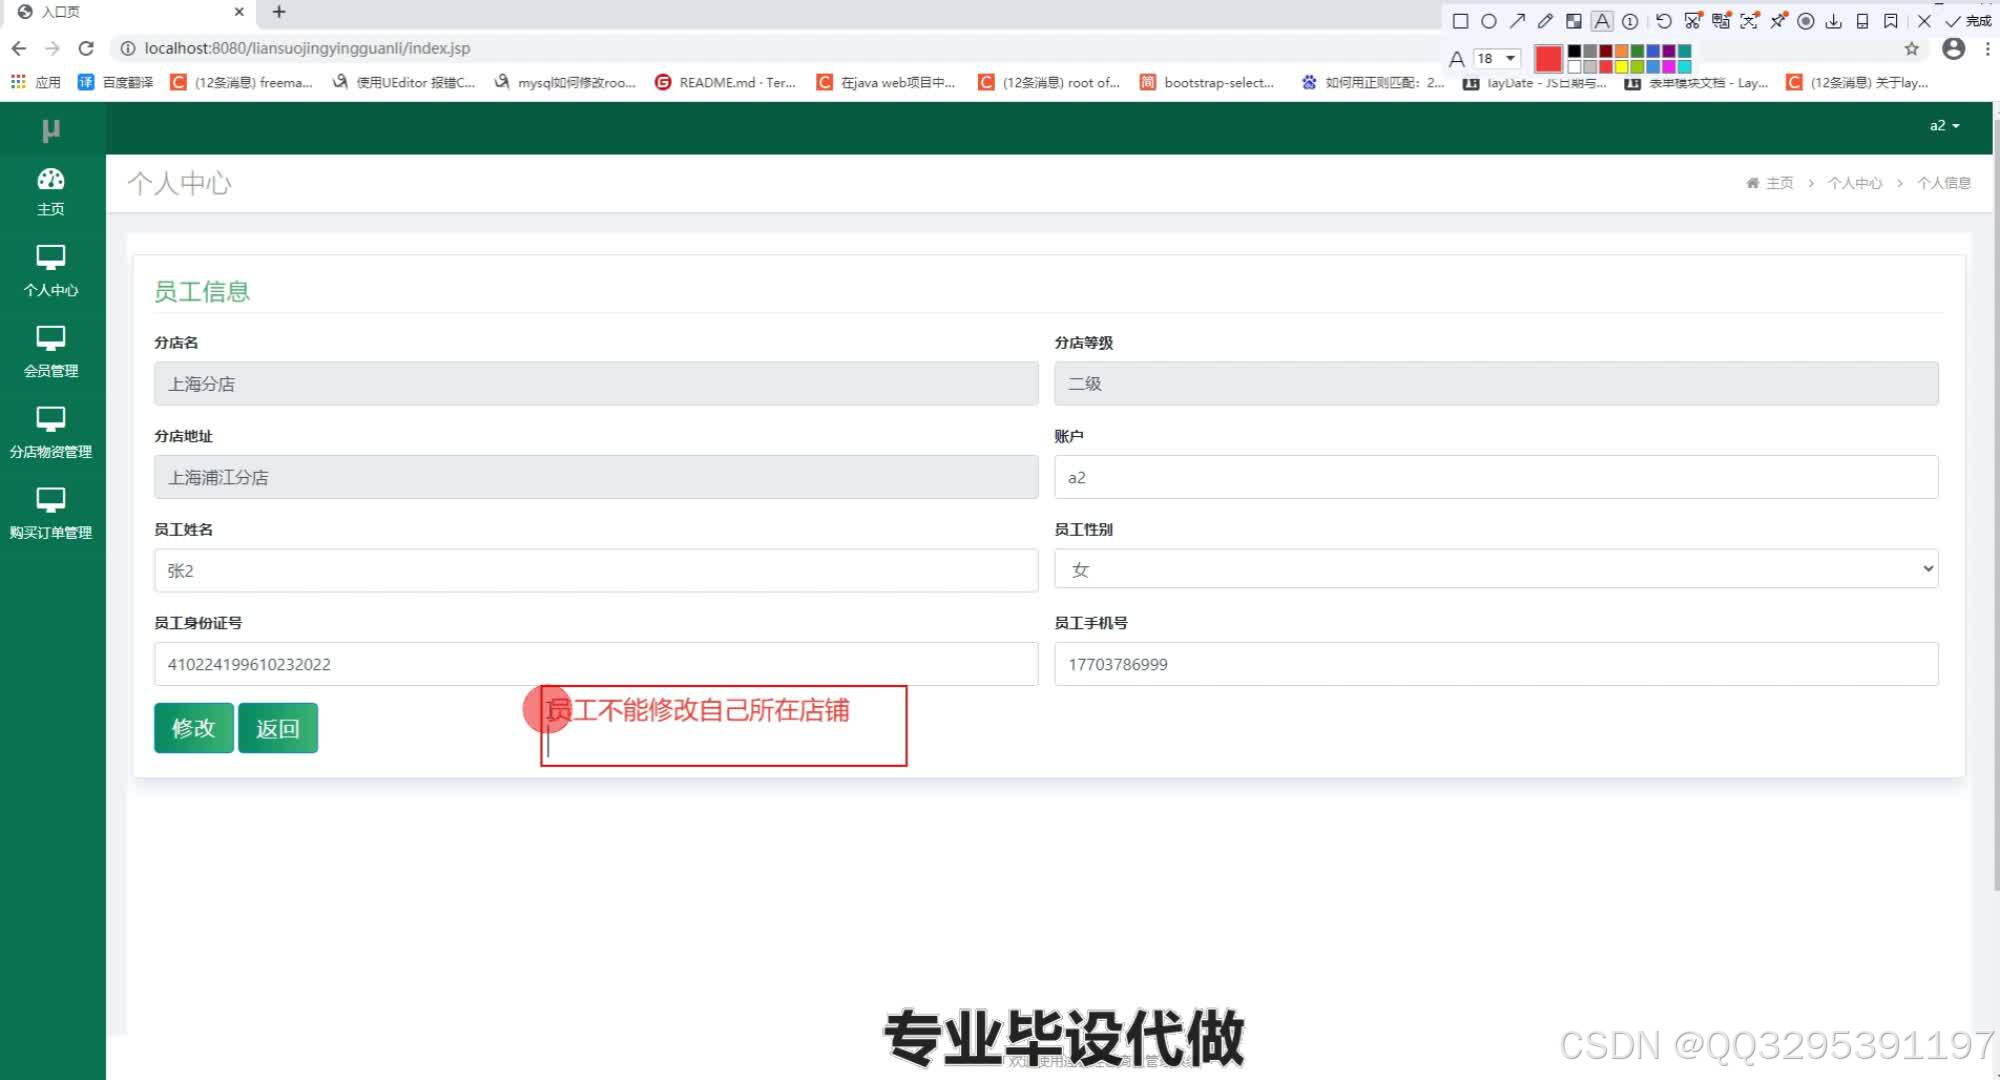Pick the yellow color swatch

point(1621,67)
